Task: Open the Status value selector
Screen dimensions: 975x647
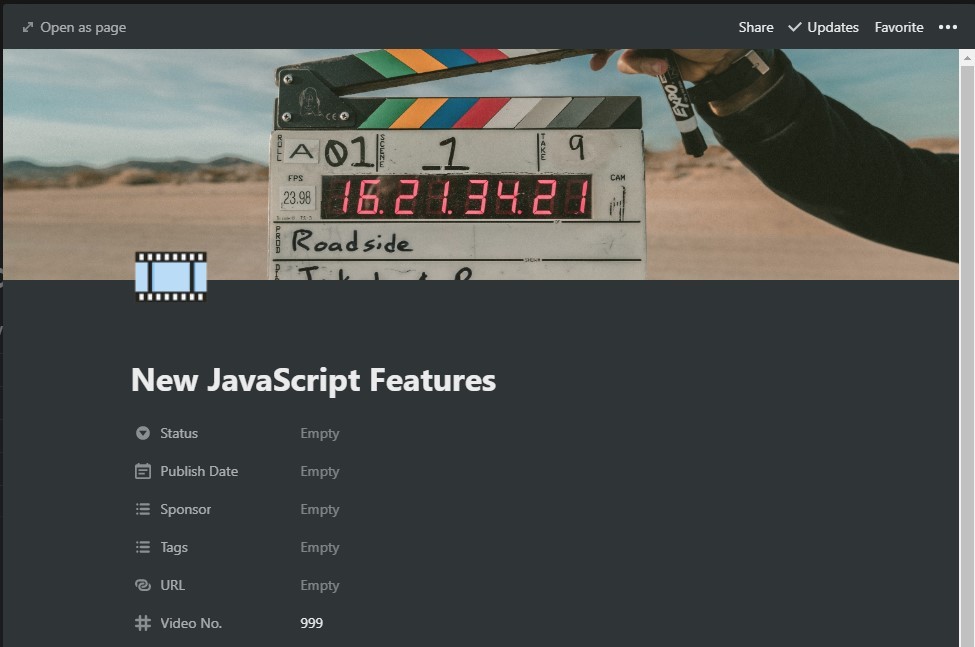Action: click(x=319, y=433)
